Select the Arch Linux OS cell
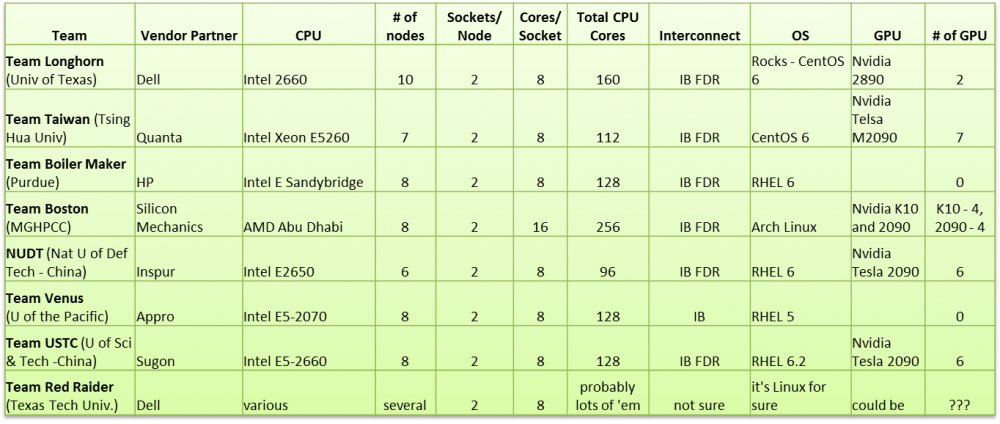Viewport: 1000px width, 424px height. point(783,227)
